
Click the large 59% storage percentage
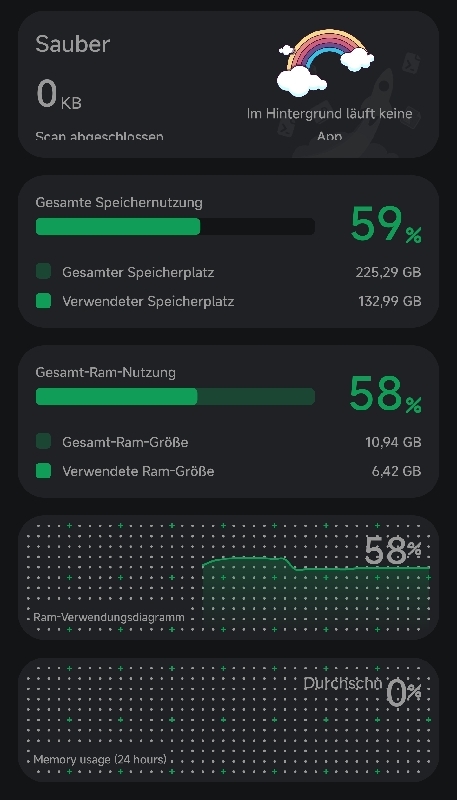(x=386, y=224)
